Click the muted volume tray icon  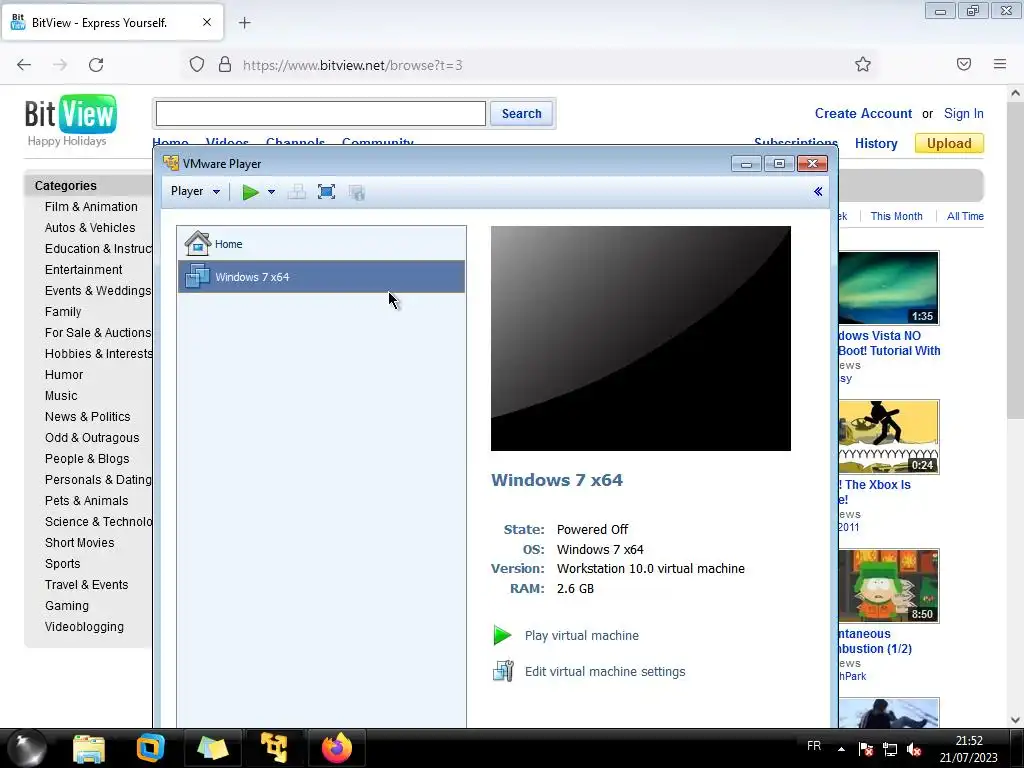pos(914,749)
